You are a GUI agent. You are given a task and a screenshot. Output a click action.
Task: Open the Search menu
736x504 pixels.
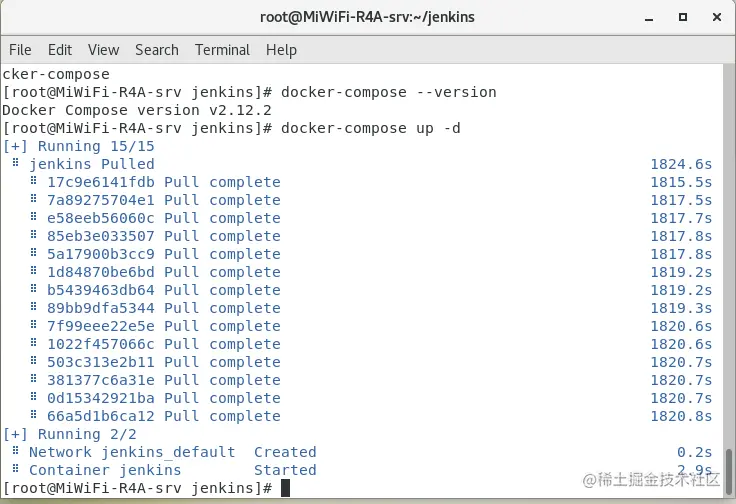tap(157, 49)
